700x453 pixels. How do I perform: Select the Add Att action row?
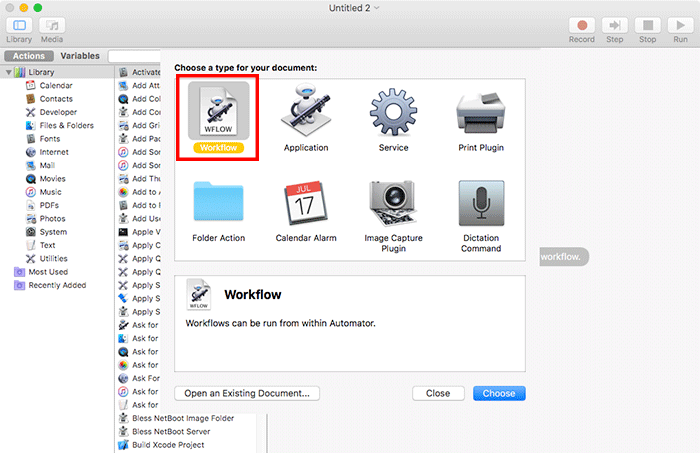coord(139,85)
